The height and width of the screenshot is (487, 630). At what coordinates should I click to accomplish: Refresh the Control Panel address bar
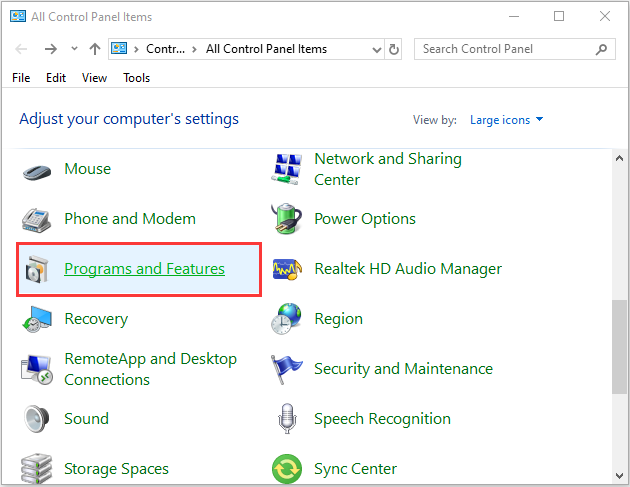(394, 49)
